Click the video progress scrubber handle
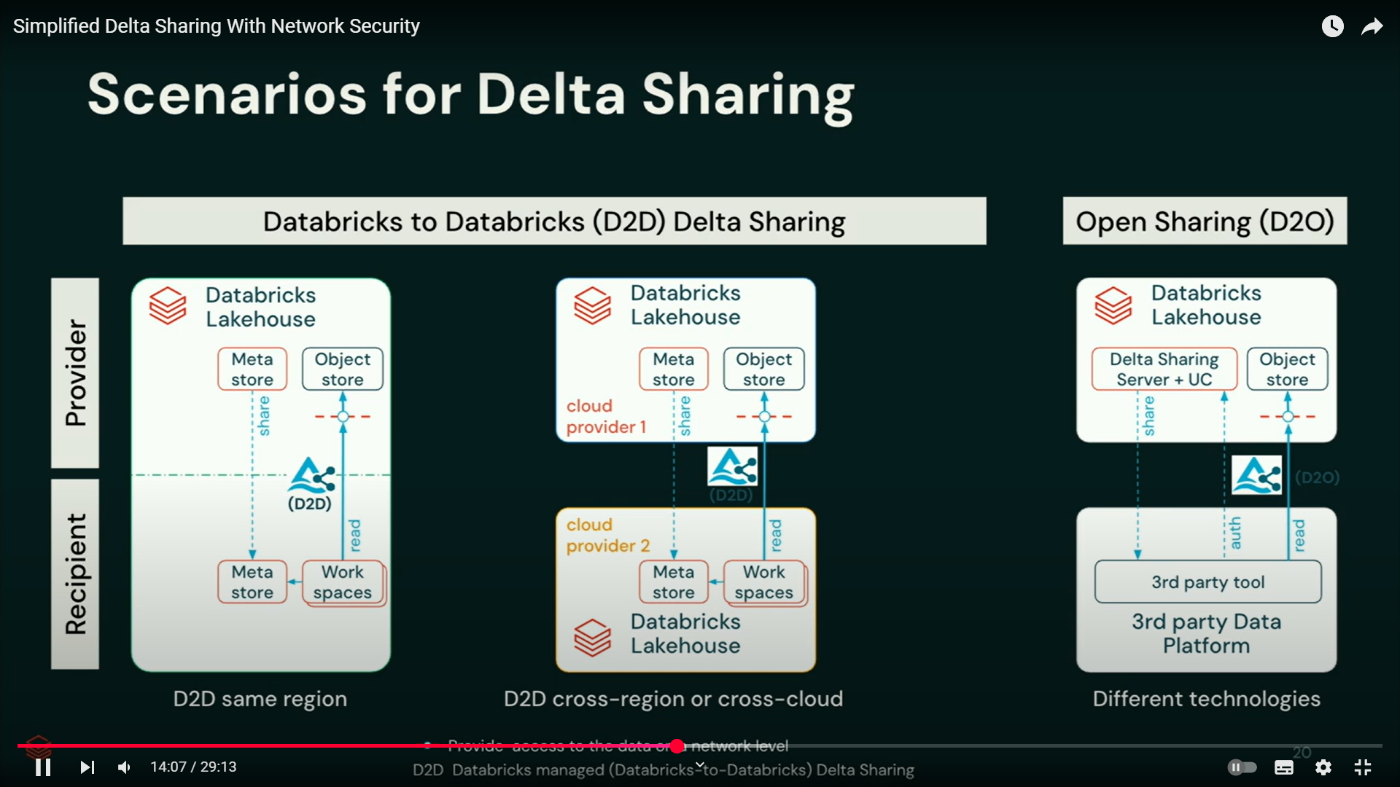Viewport: 1400px width, 787px height. pos(678,746)
